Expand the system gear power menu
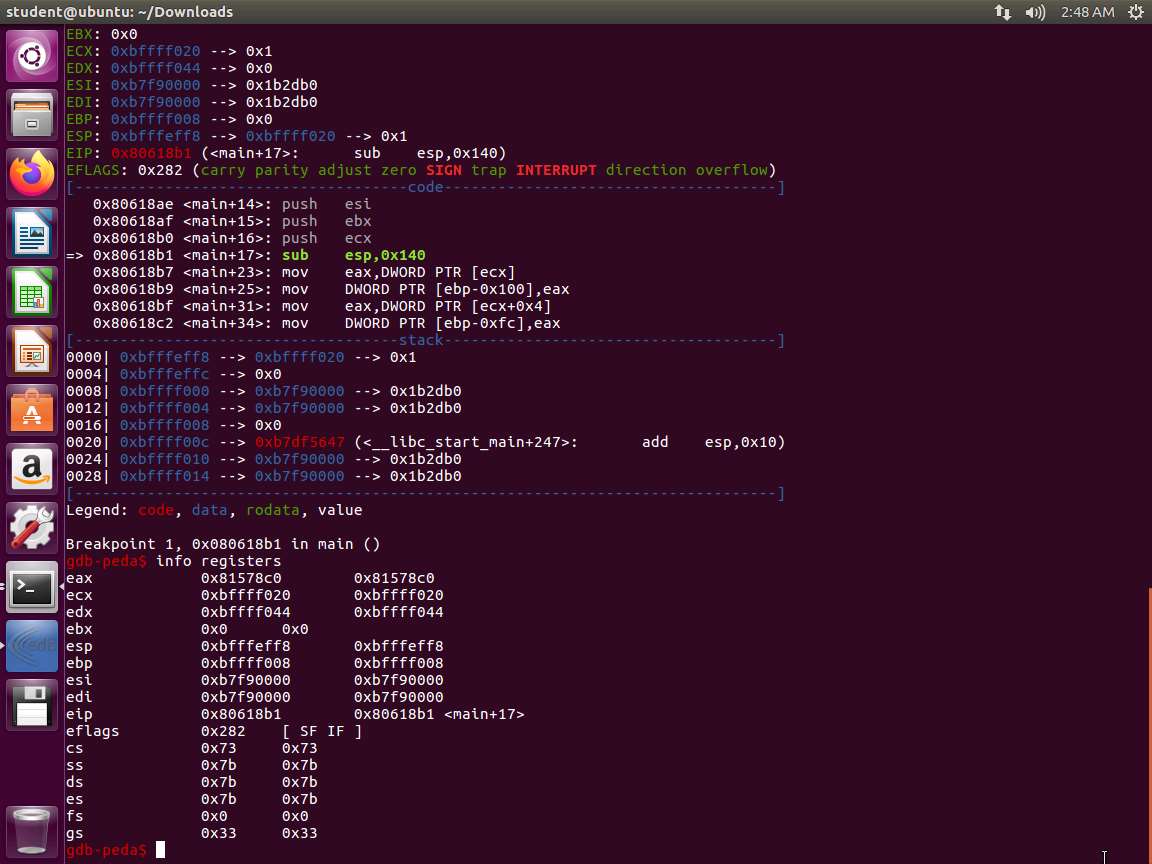 1135,12
